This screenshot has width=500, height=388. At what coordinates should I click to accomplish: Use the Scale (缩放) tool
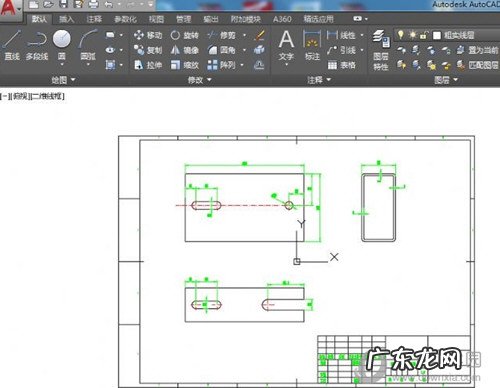click(x=184, y=65)
